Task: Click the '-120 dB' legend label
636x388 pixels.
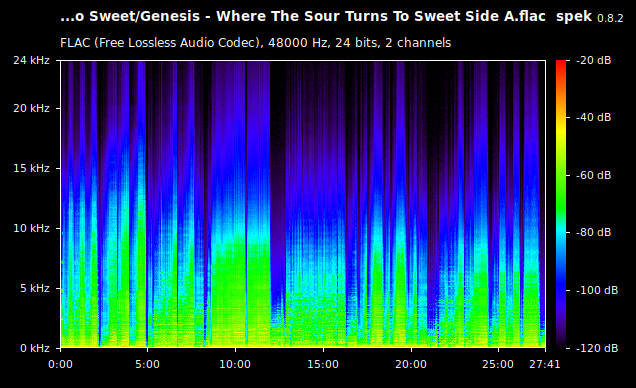Action: click(x=597, y=348)
